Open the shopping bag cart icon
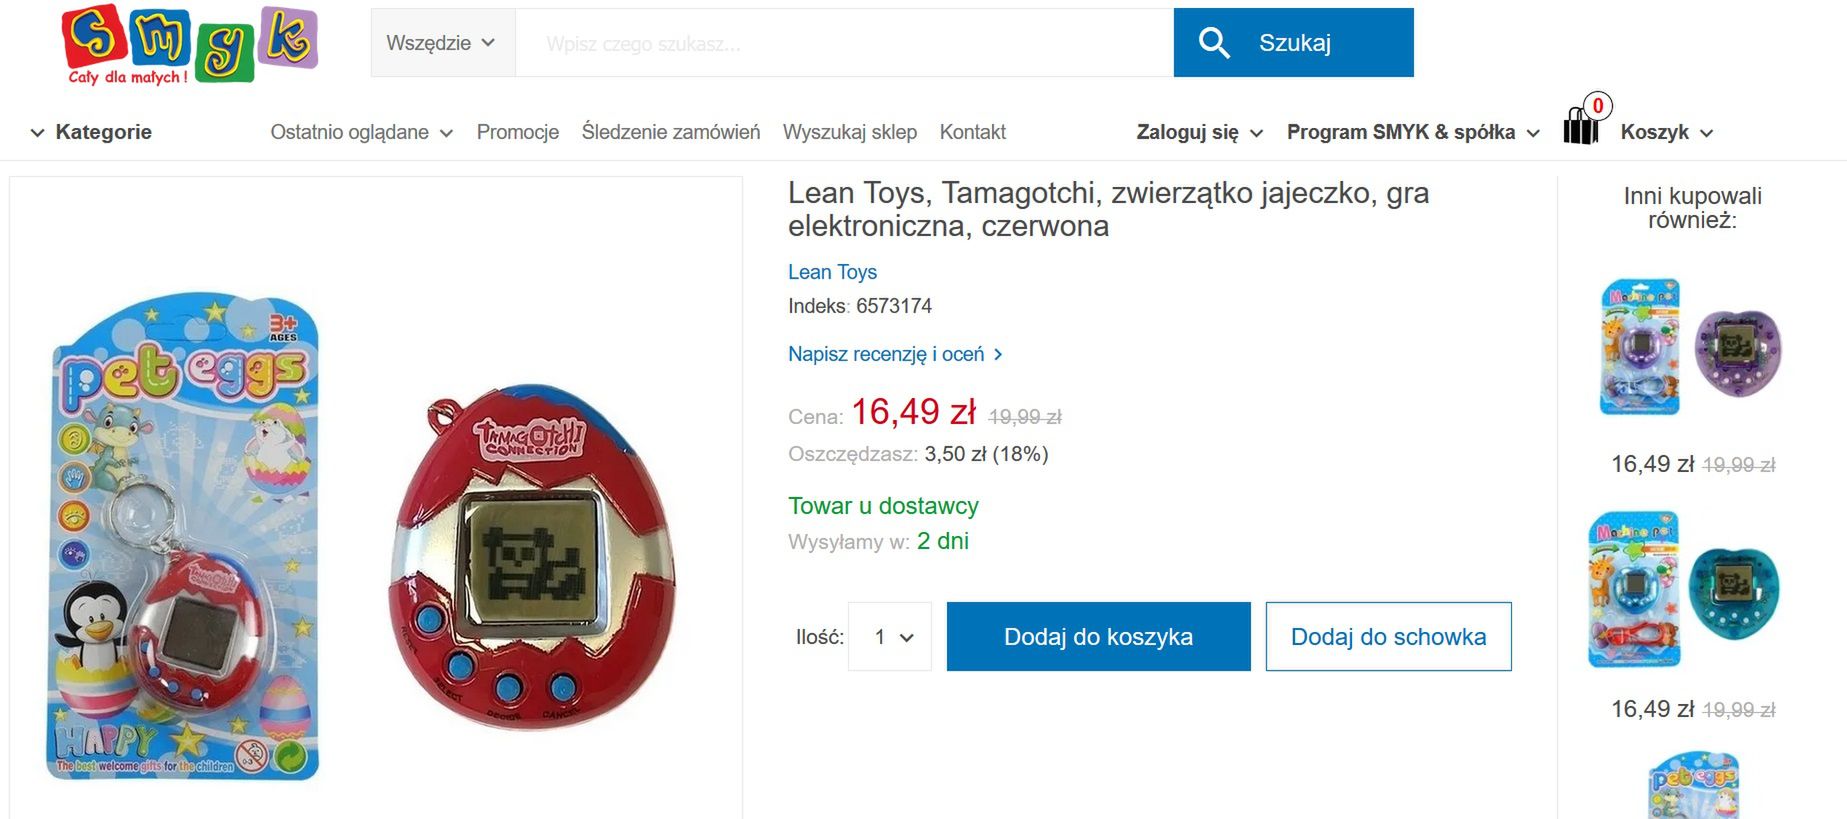The image size is (1847, 819). click(1583, 124)
